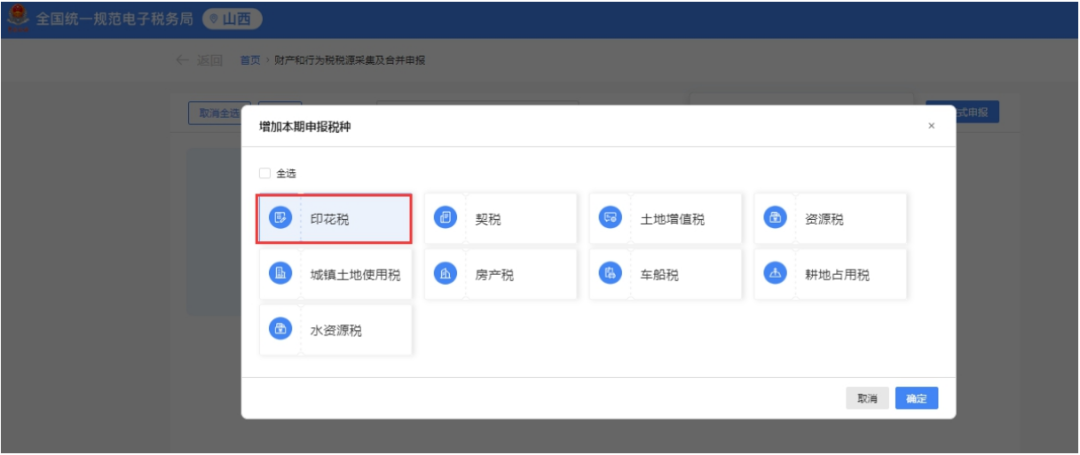Close the 增加本期申报税种 dialog
Viewport: 1080px width, 455px height.
931,126
